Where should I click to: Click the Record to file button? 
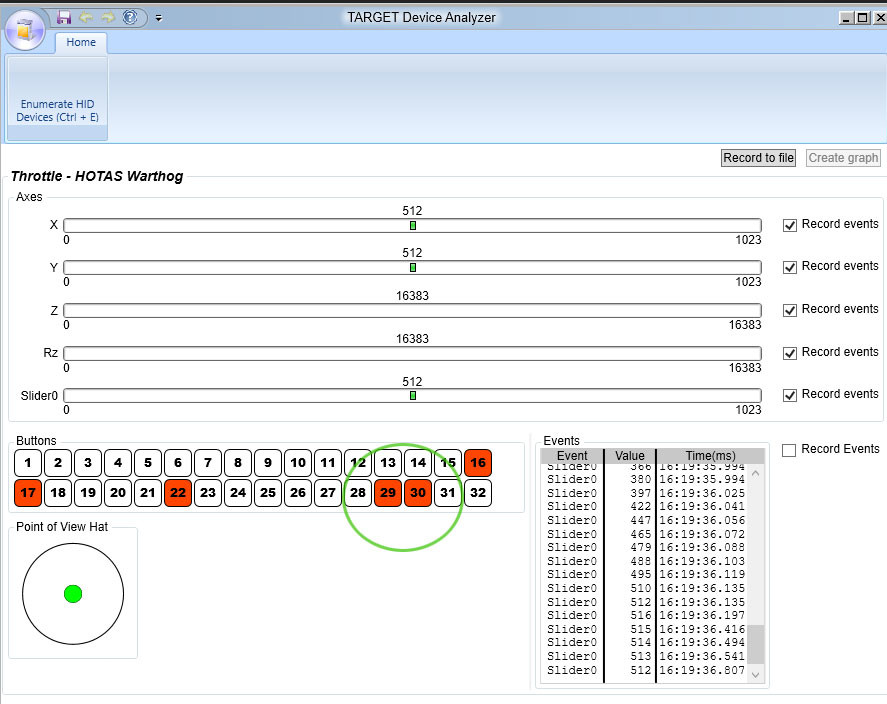[x=759, y=158]
